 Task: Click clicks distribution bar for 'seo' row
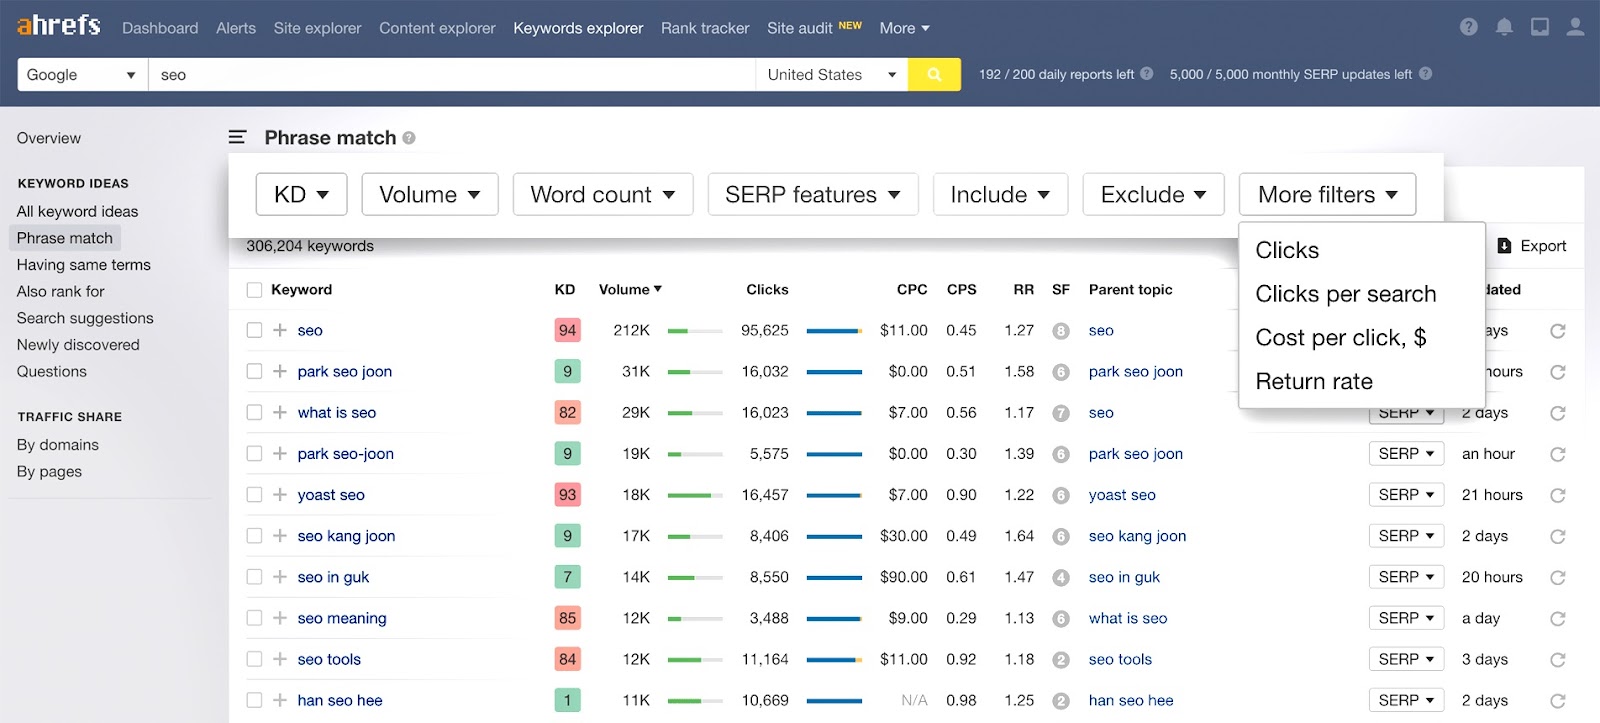pyautogui.click(x=834, y=331)
